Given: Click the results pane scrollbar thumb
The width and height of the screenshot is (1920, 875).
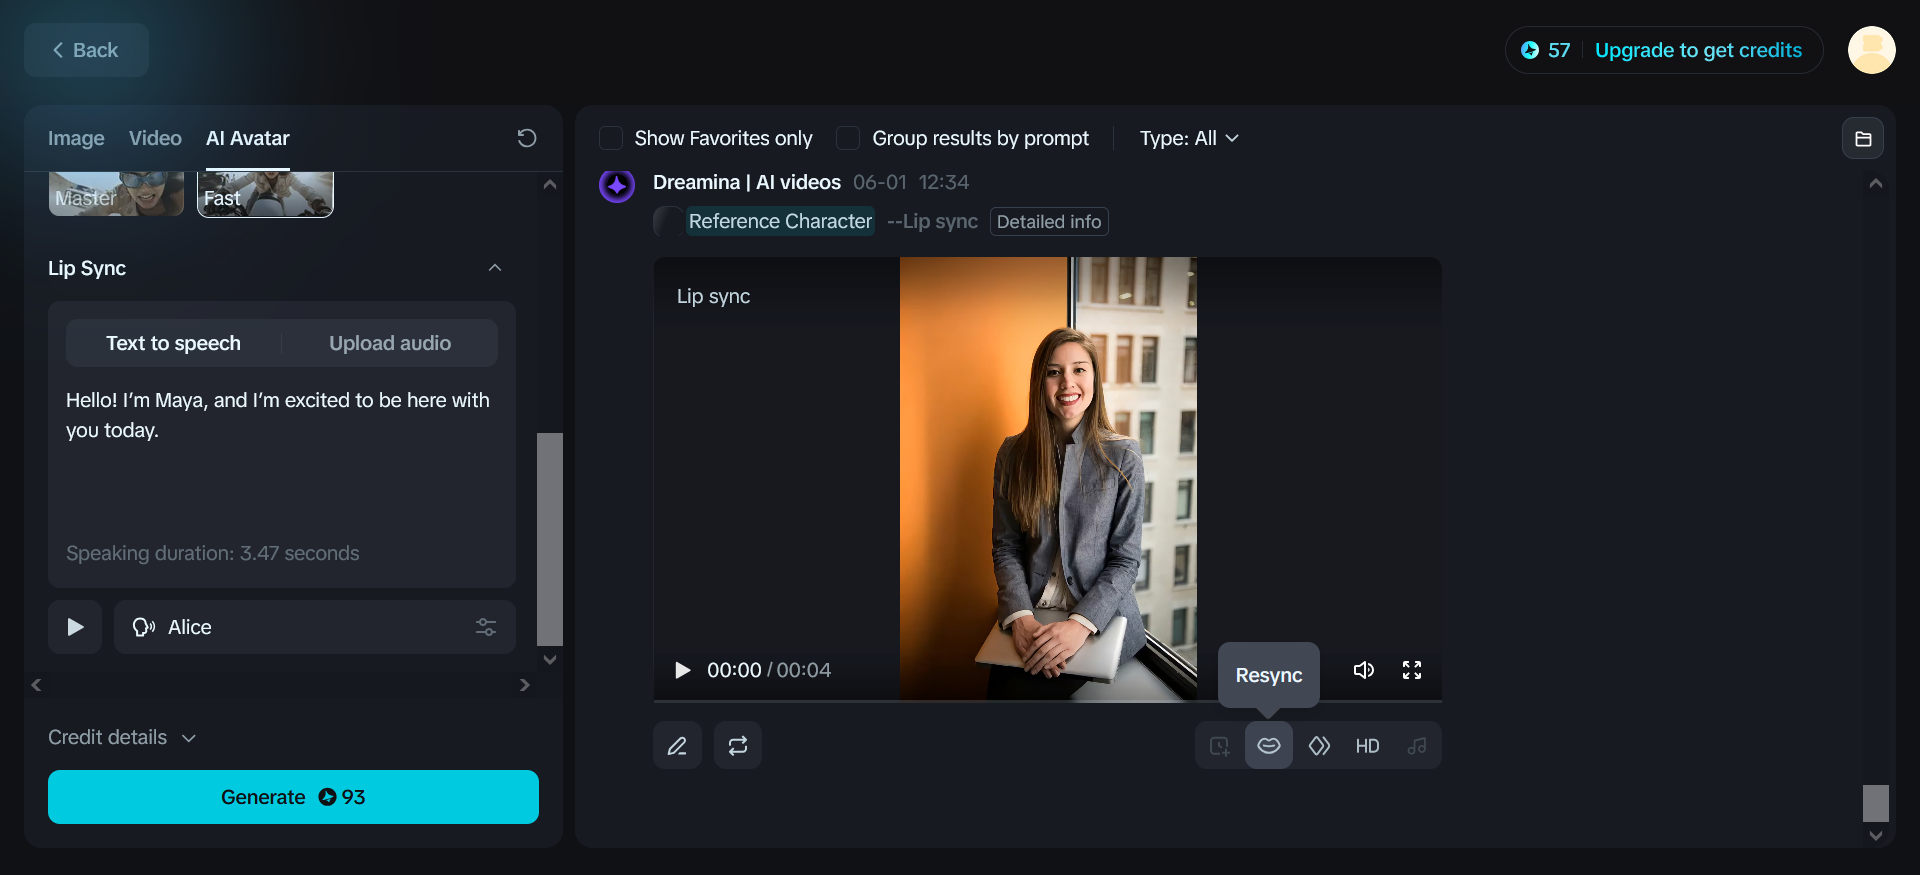Looking at the screenshot, I should tap(1876, 803).
